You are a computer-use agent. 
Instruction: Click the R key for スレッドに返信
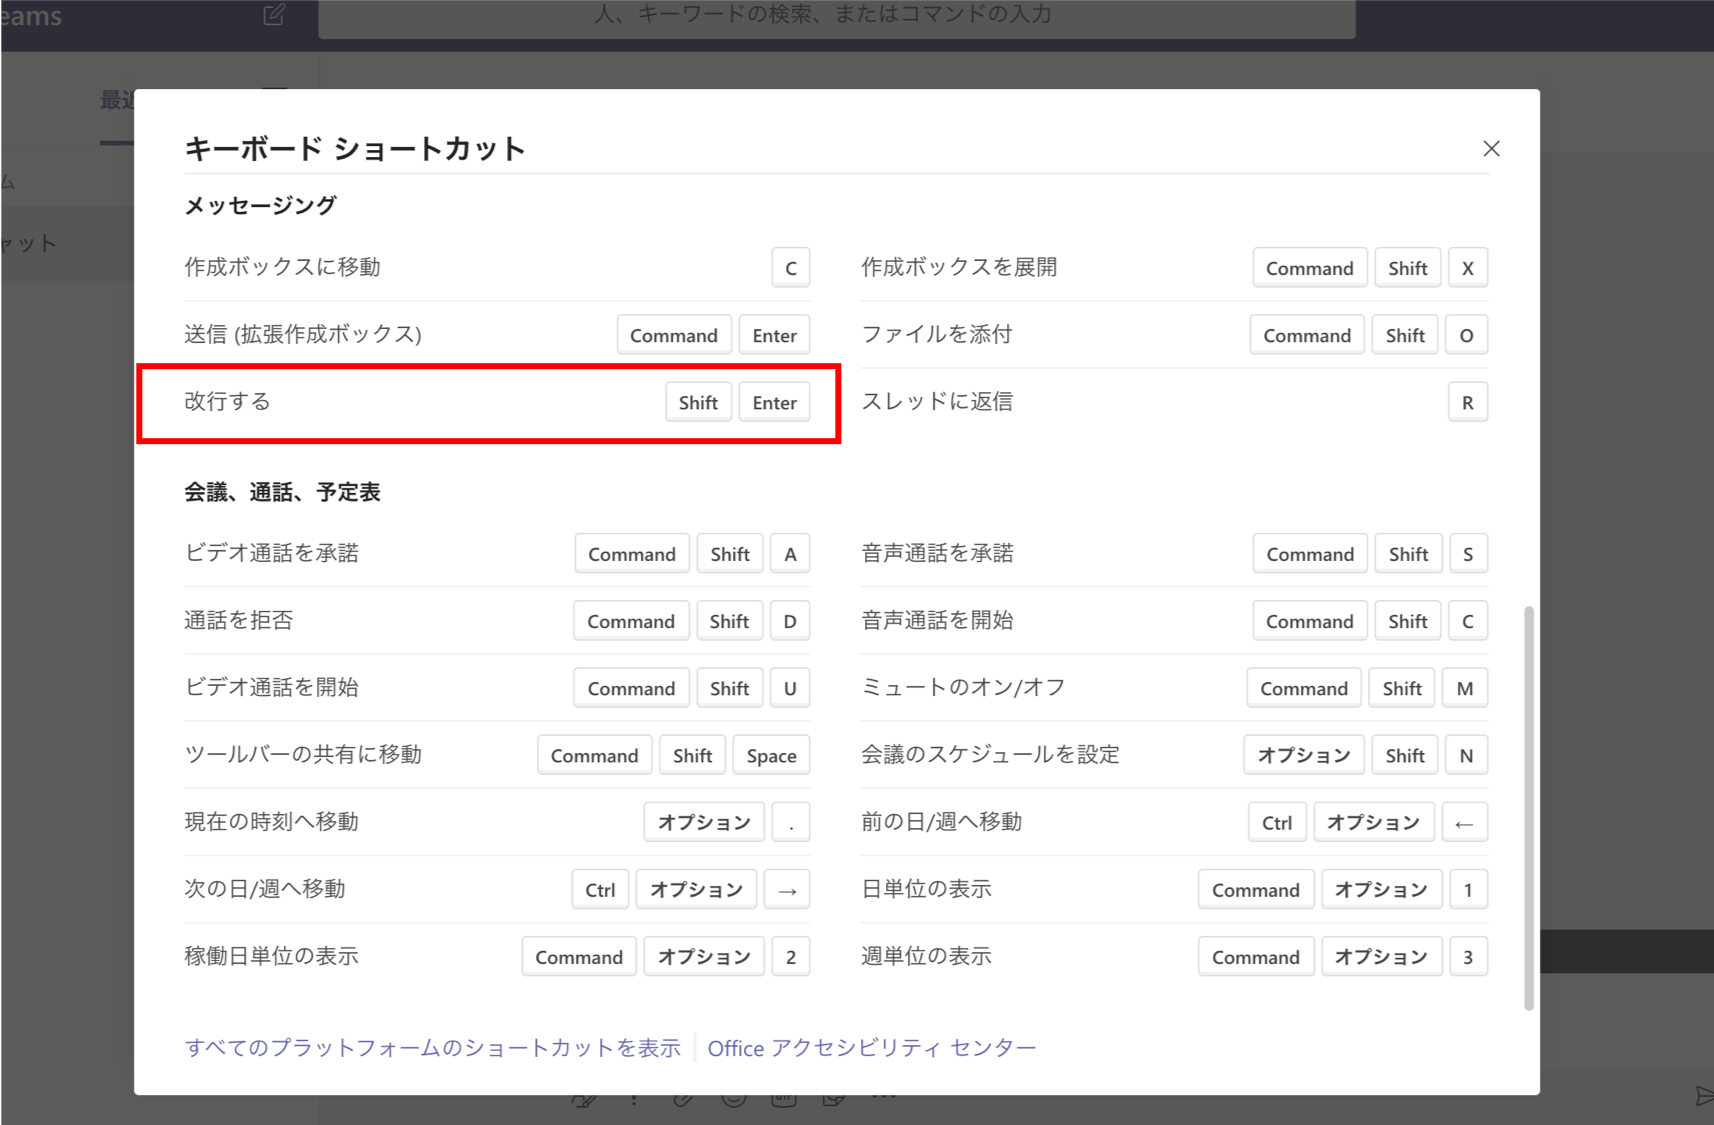(1467, 403)
